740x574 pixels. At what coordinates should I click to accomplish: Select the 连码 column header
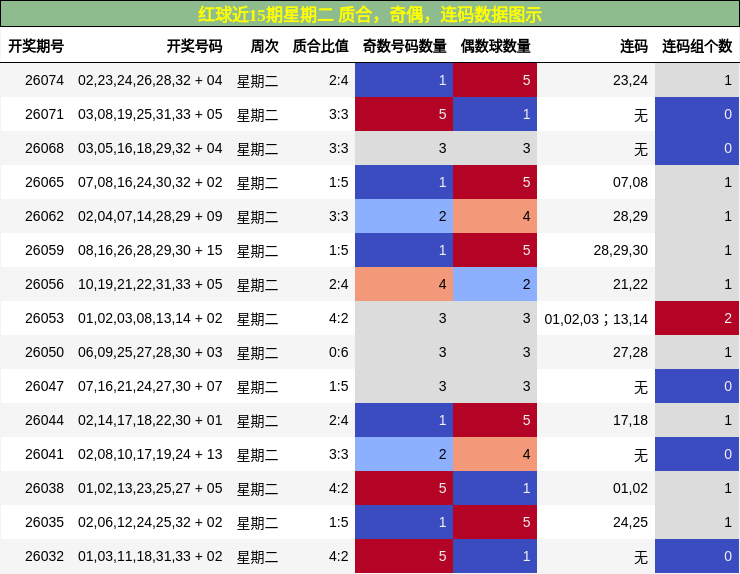pos(634,46)
